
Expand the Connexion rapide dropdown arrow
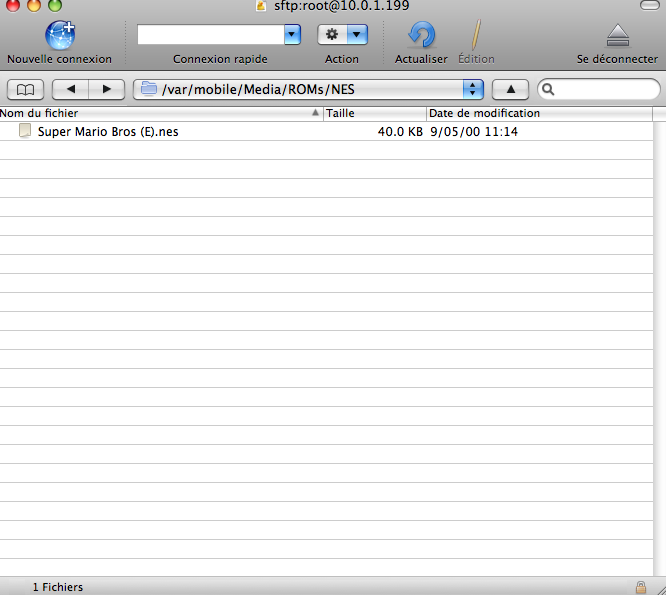(292, 34)
